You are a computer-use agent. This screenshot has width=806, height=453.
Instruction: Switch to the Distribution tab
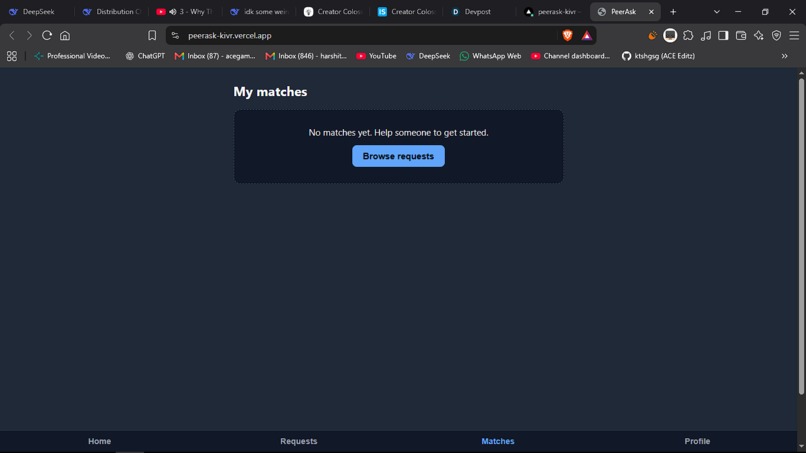coord(111,11)
